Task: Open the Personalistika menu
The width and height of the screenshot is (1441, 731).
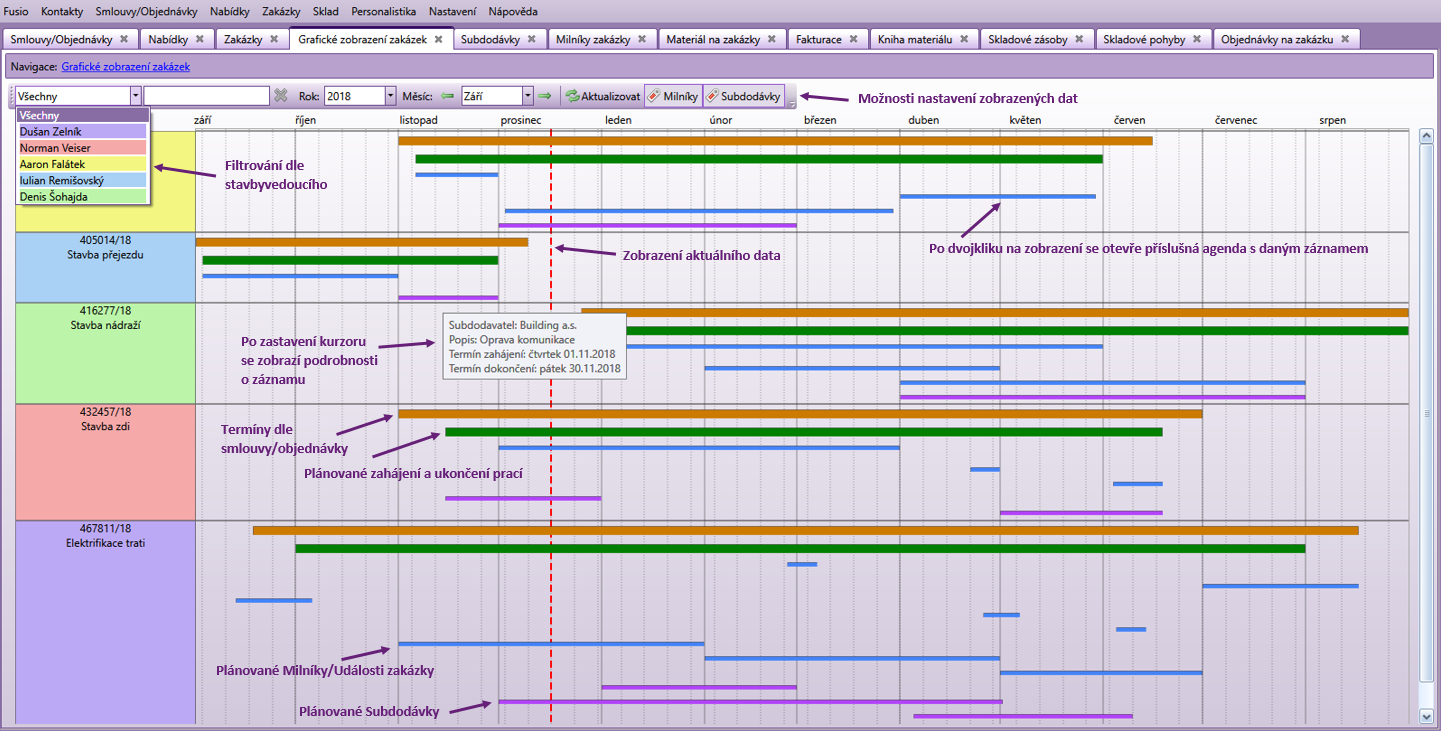Action: 384,11
